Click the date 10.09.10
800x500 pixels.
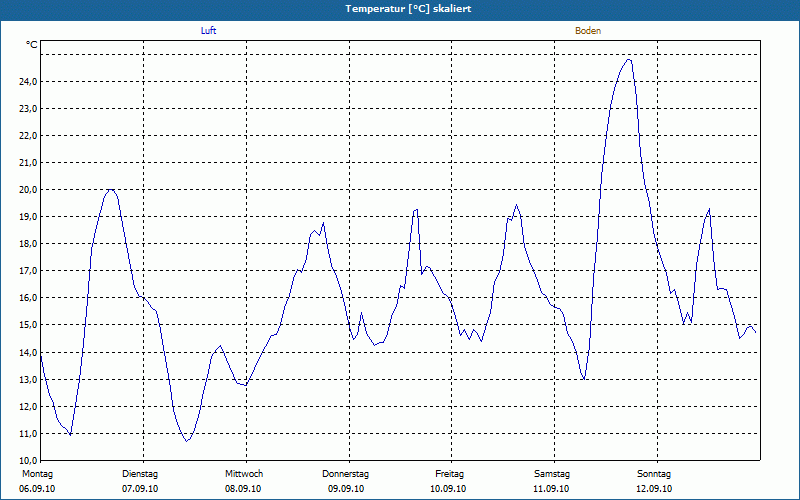click(x=448, y=489)
